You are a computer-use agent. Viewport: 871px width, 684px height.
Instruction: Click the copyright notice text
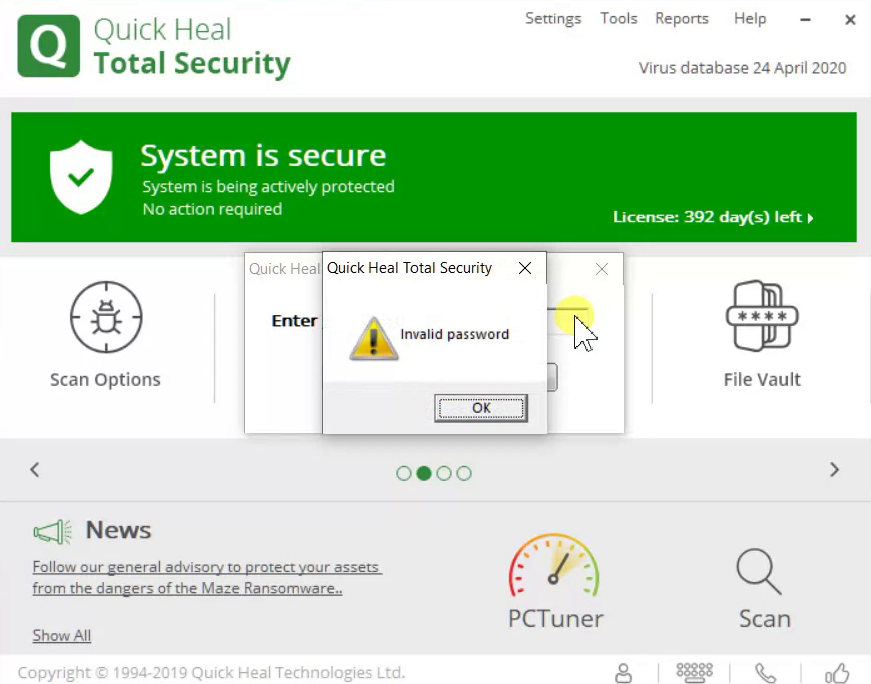click(212, 673)
